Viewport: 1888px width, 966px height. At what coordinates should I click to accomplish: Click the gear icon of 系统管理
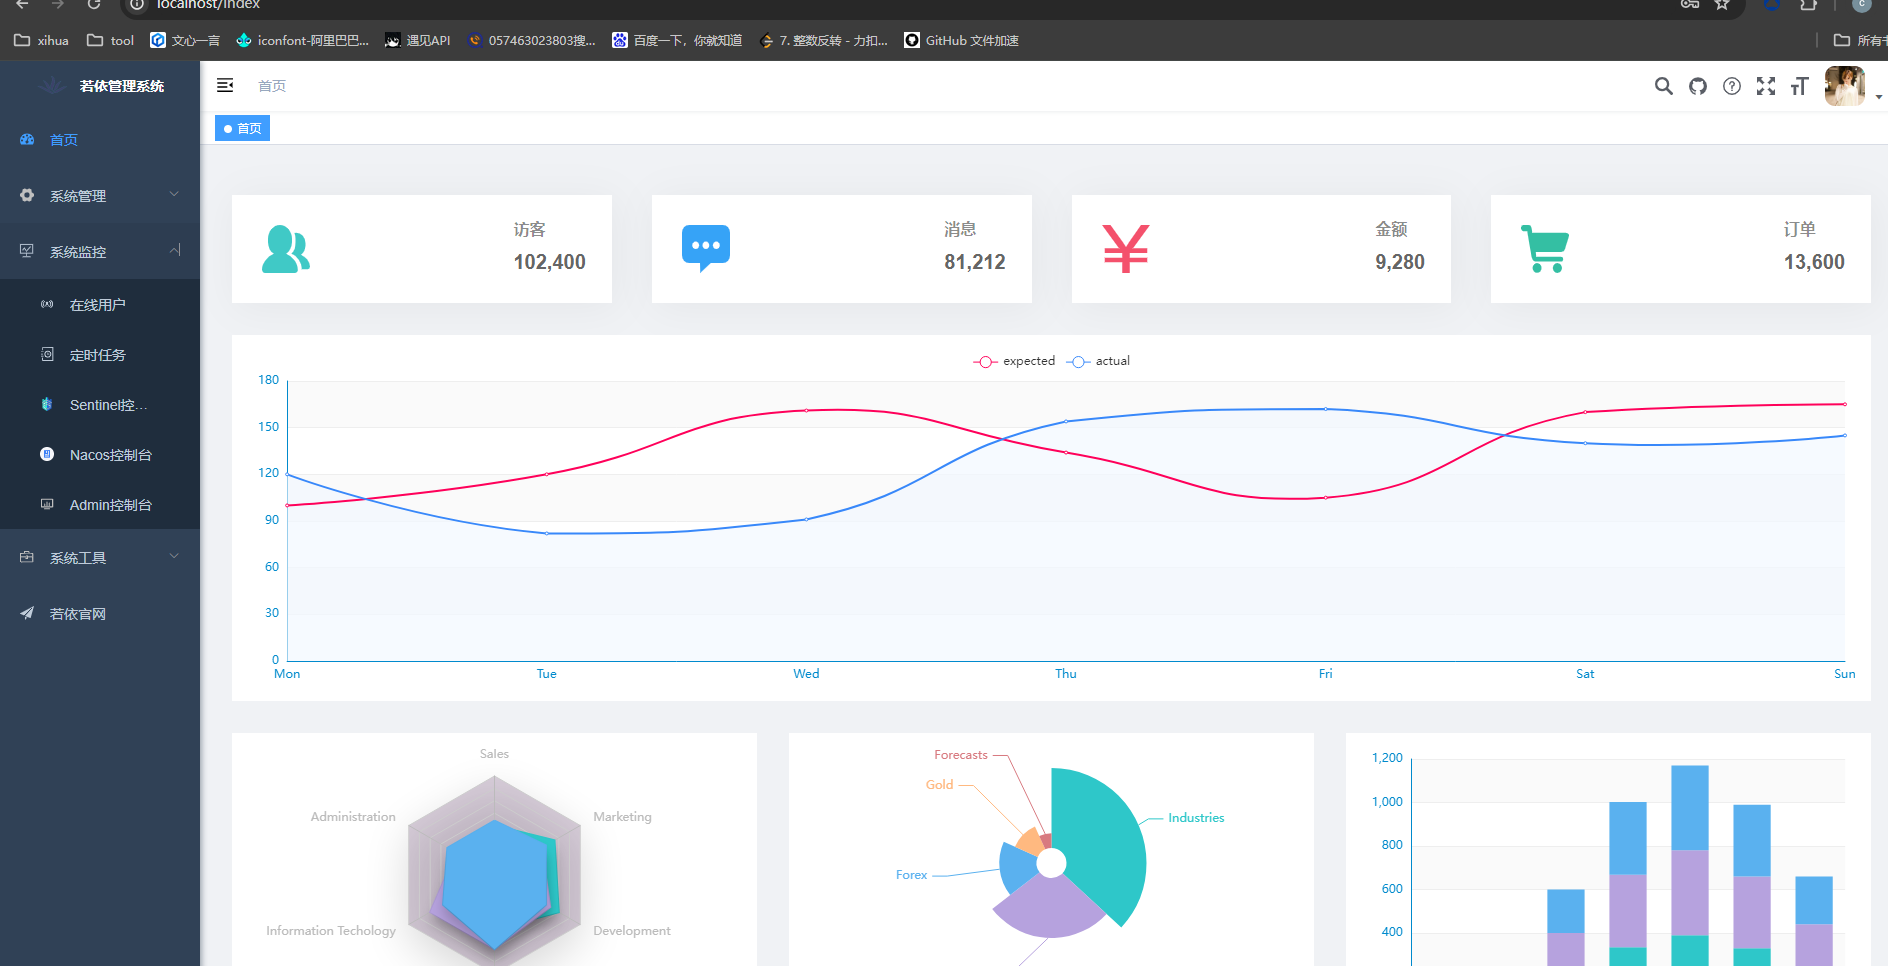(x=27, y=196)
